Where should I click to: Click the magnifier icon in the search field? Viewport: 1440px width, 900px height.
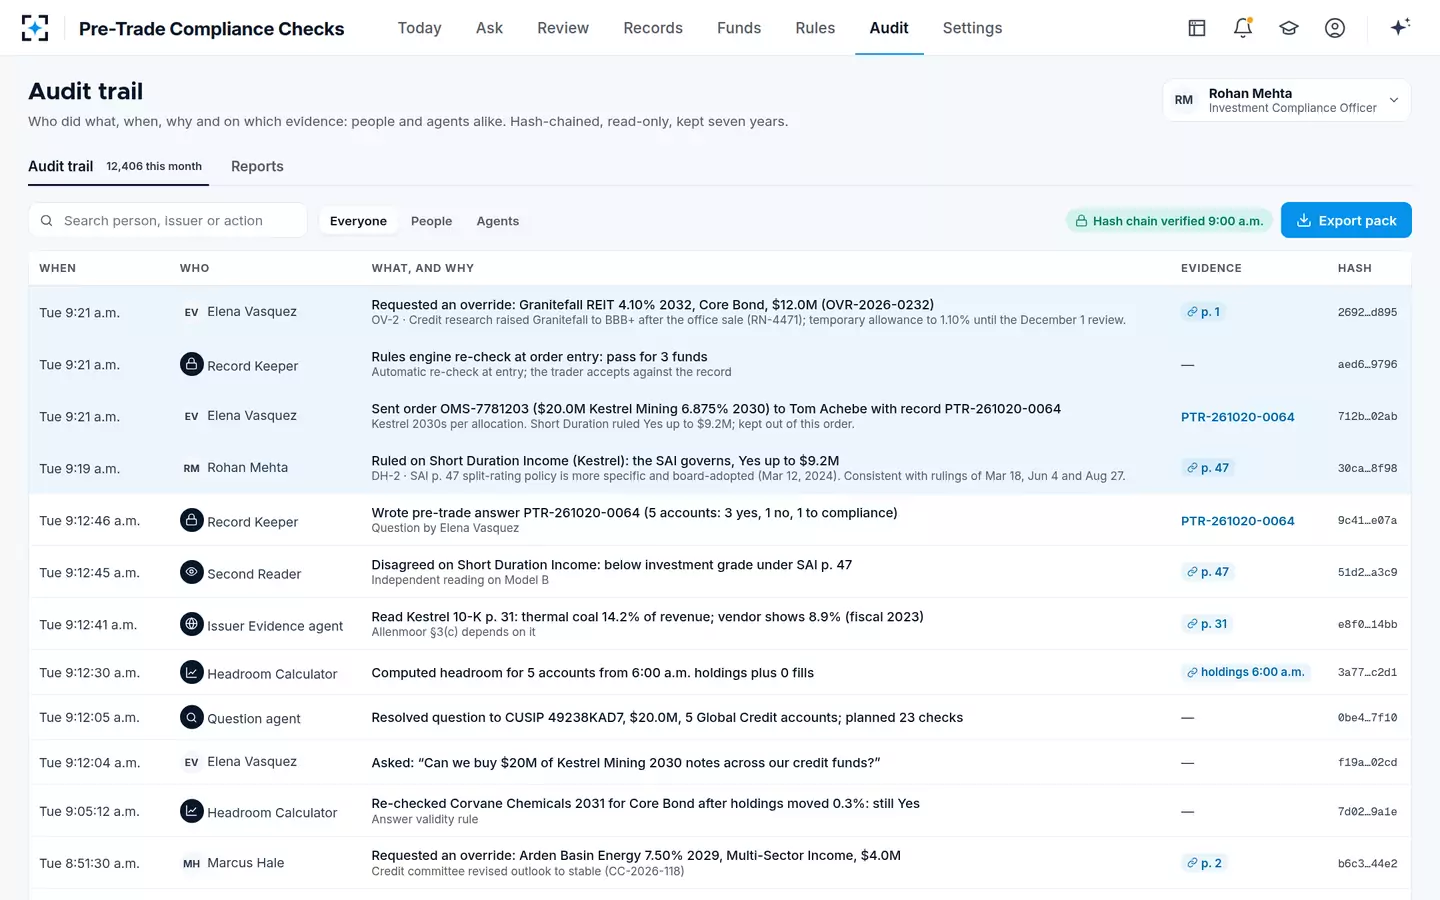click(x=46, y=221)
